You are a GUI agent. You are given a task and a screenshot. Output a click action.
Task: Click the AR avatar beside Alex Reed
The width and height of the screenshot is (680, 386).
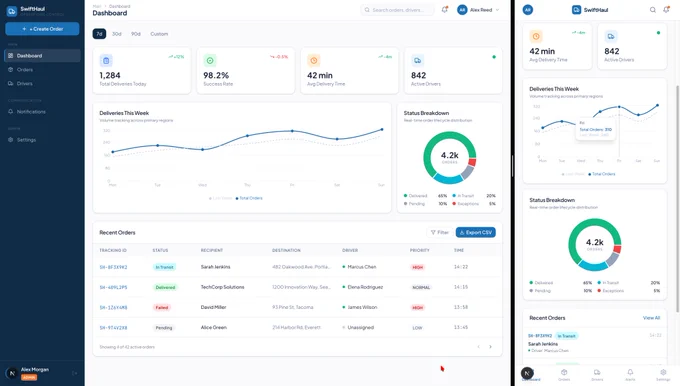[462, 10]
